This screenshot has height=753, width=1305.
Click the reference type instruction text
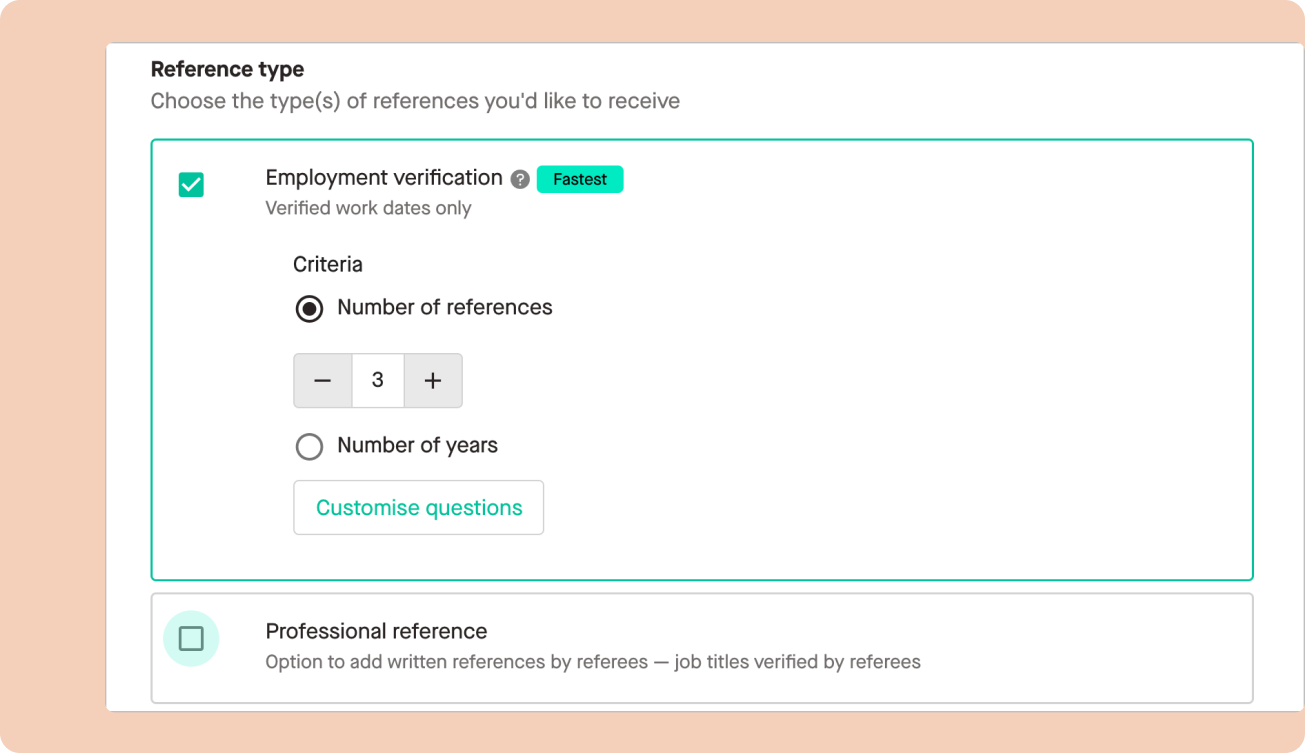pyautogui.click(x=415, y=101)
